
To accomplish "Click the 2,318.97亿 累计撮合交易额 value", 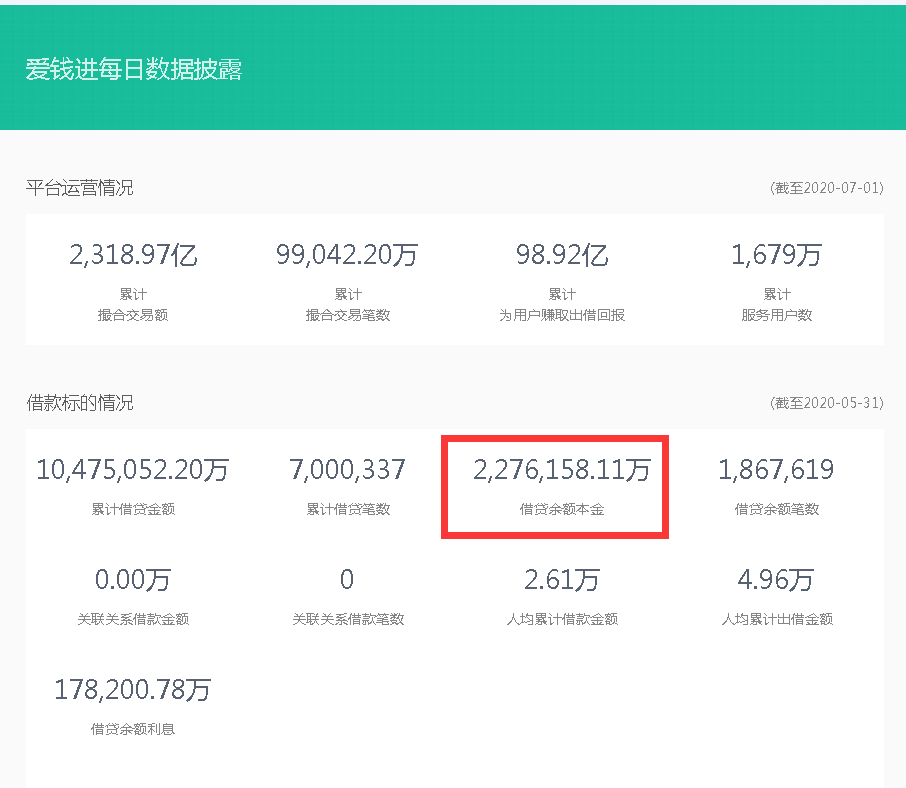I will coord(133,254).
